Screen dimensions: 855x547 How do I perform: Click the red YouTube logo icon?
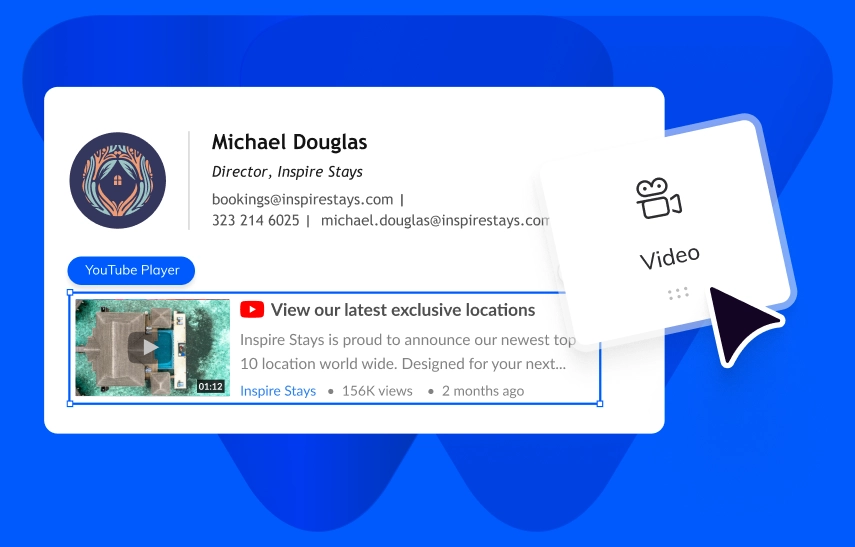pyautogui.click(x=252, y=310)
